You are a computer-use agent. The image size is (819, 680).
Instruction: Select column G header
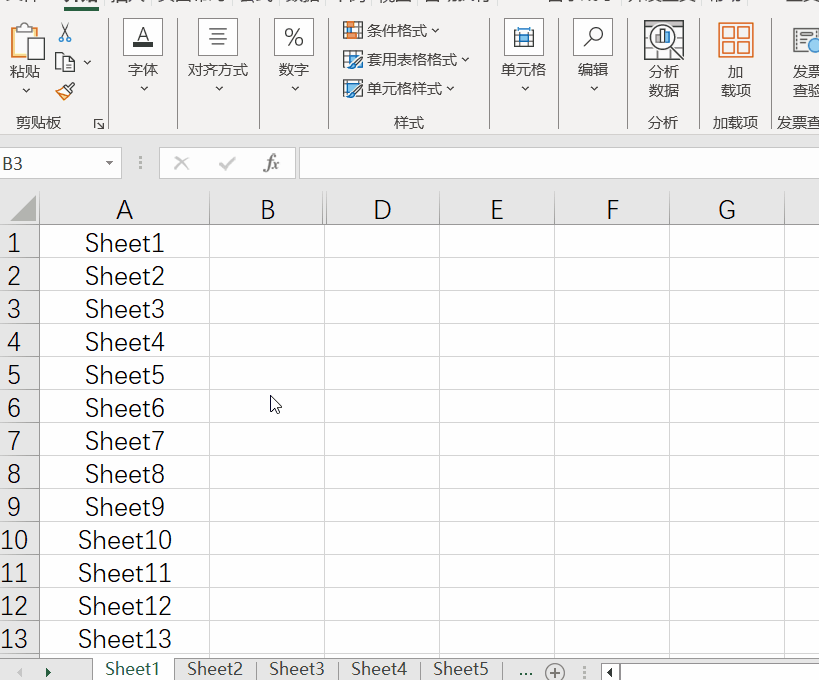click(727, 209)
